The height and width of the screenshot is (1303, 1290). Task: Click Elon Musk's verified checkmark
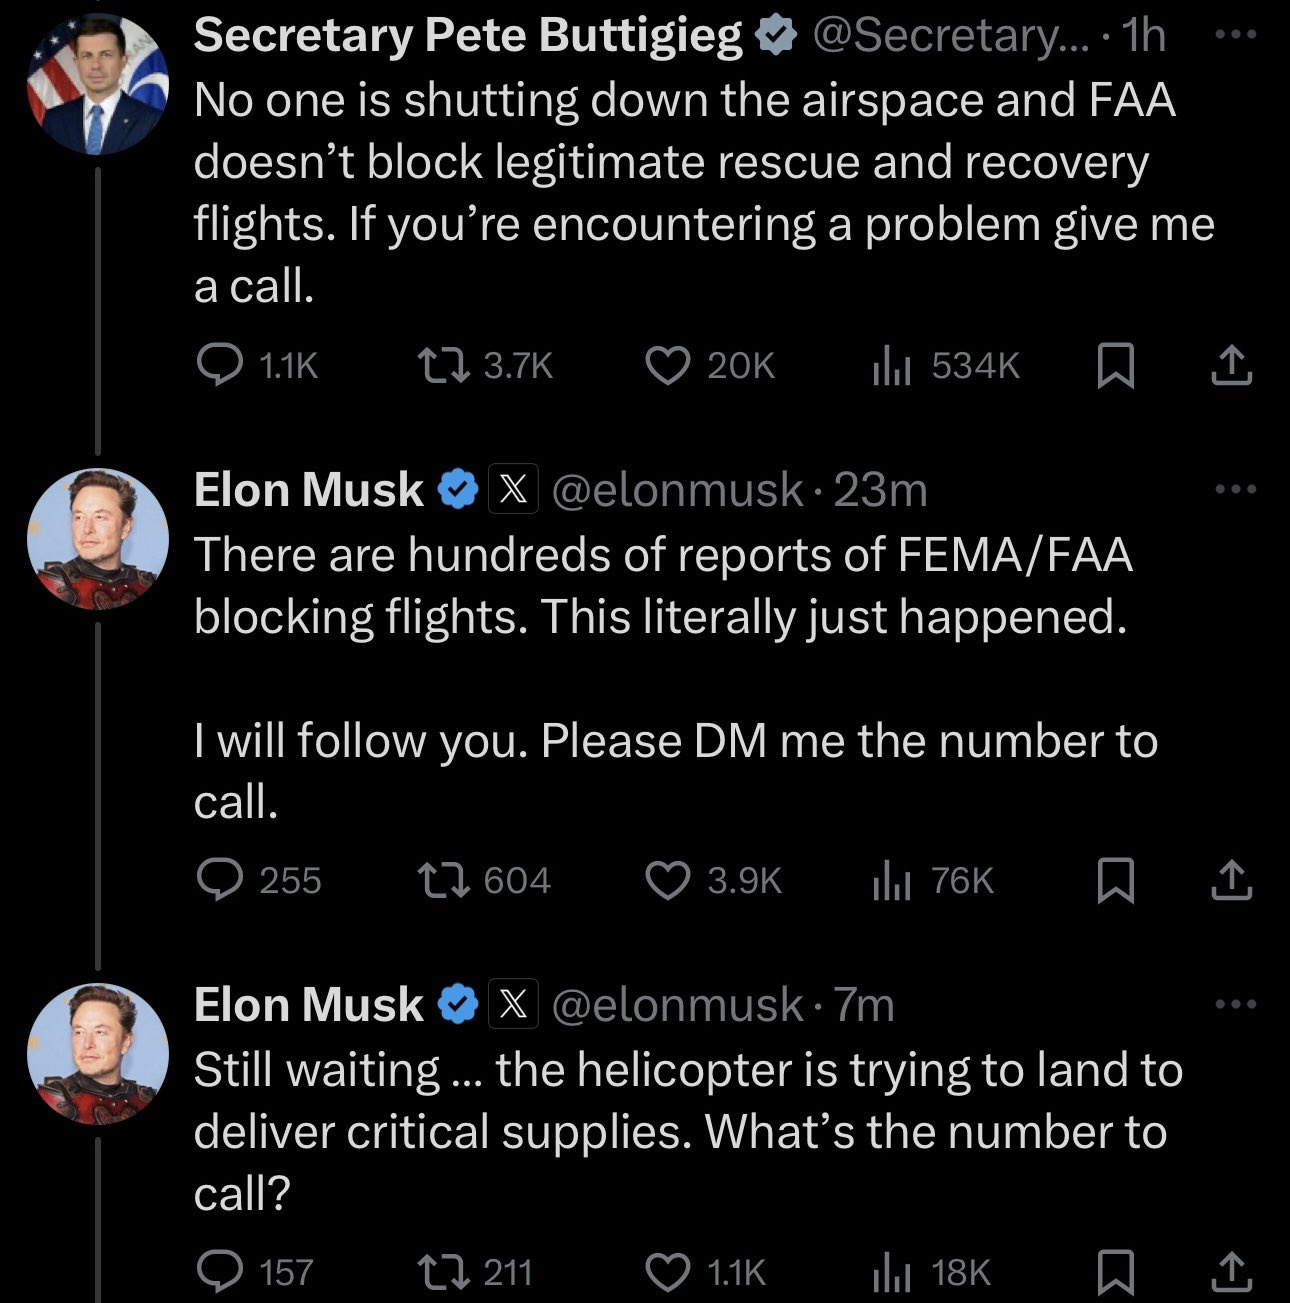click(457, 489)
